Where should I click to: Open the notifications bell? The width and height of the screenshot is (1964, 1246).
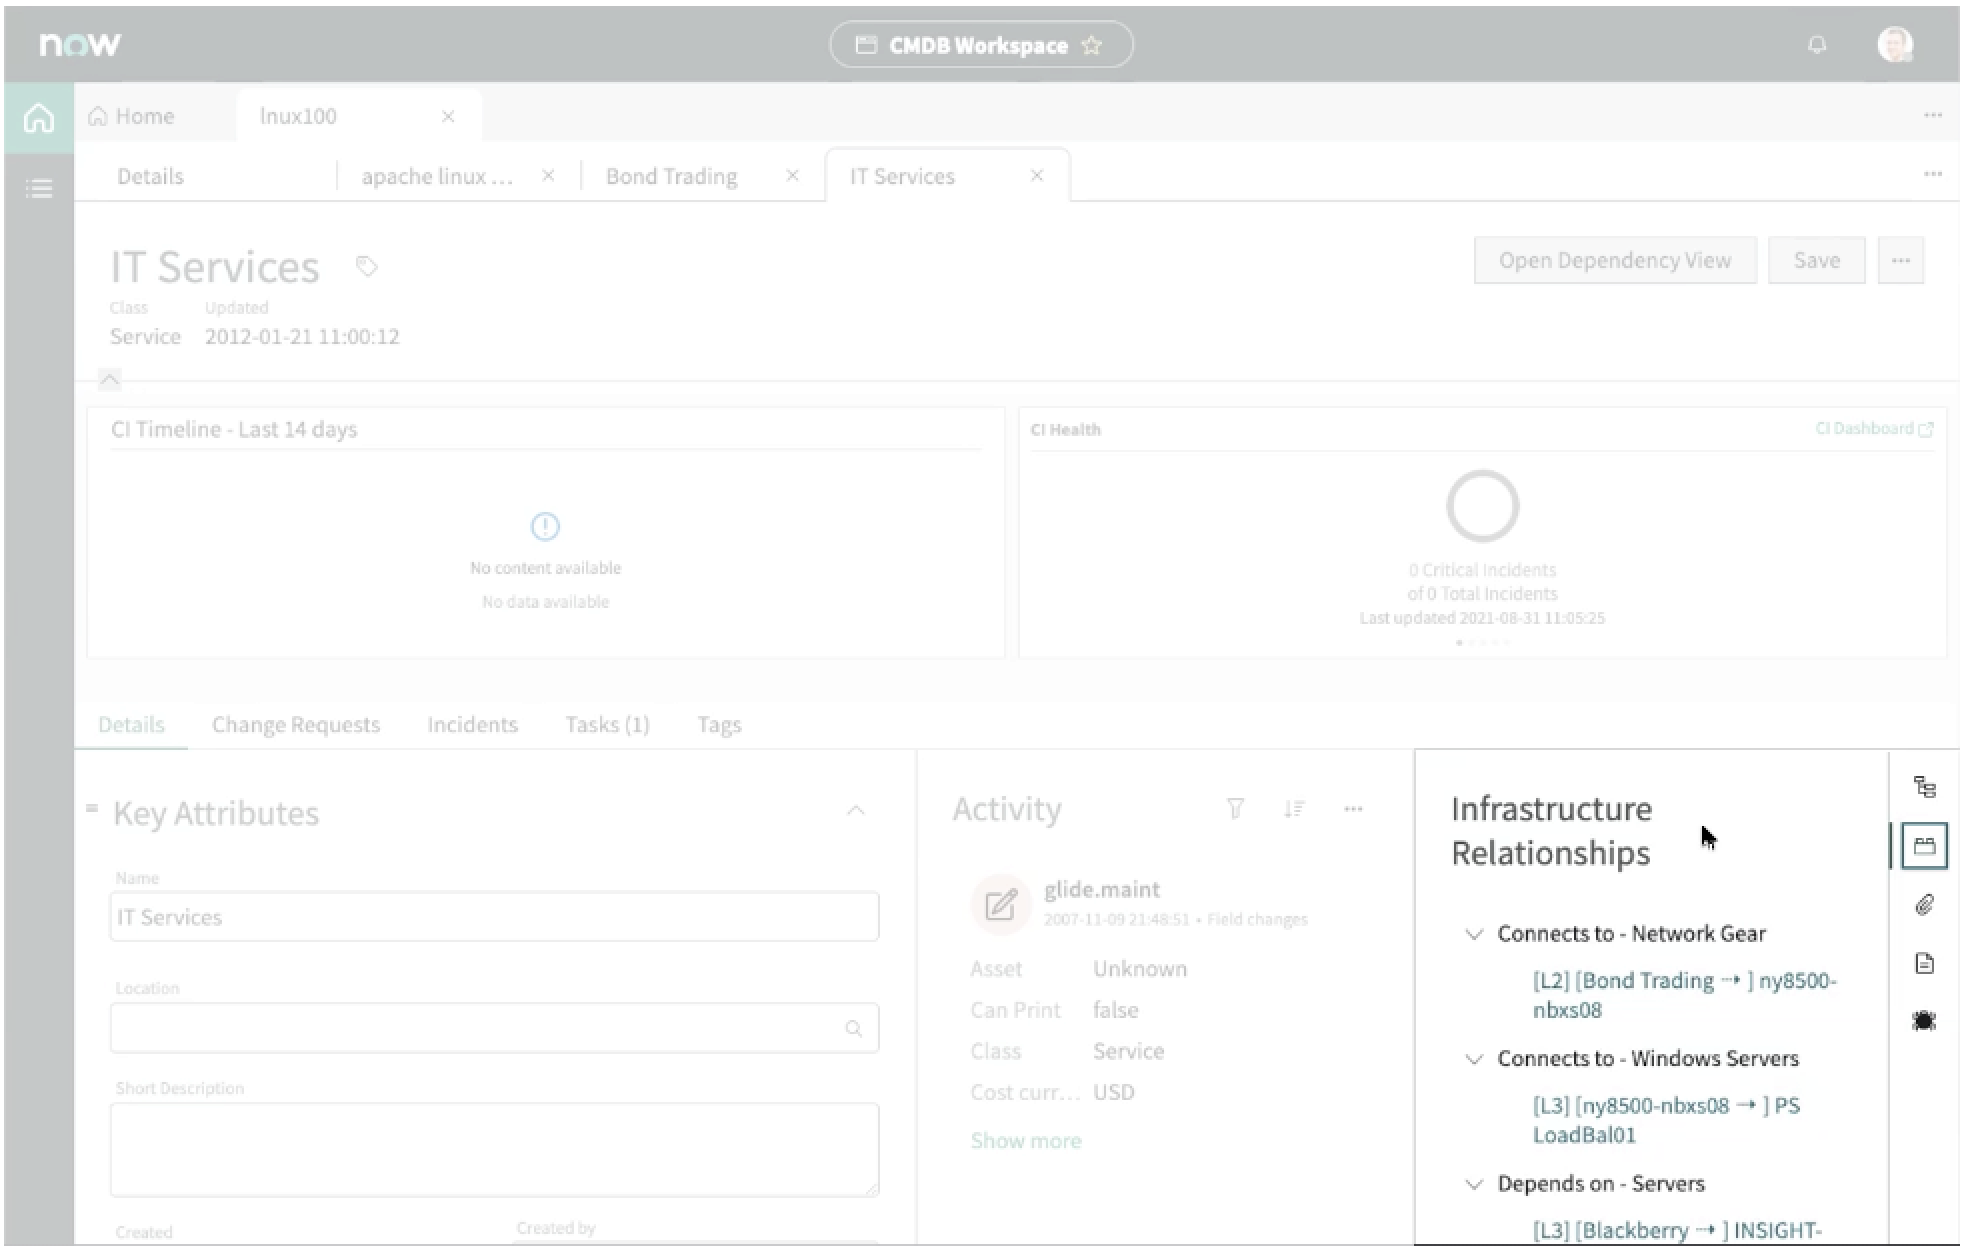point(1817,45)
